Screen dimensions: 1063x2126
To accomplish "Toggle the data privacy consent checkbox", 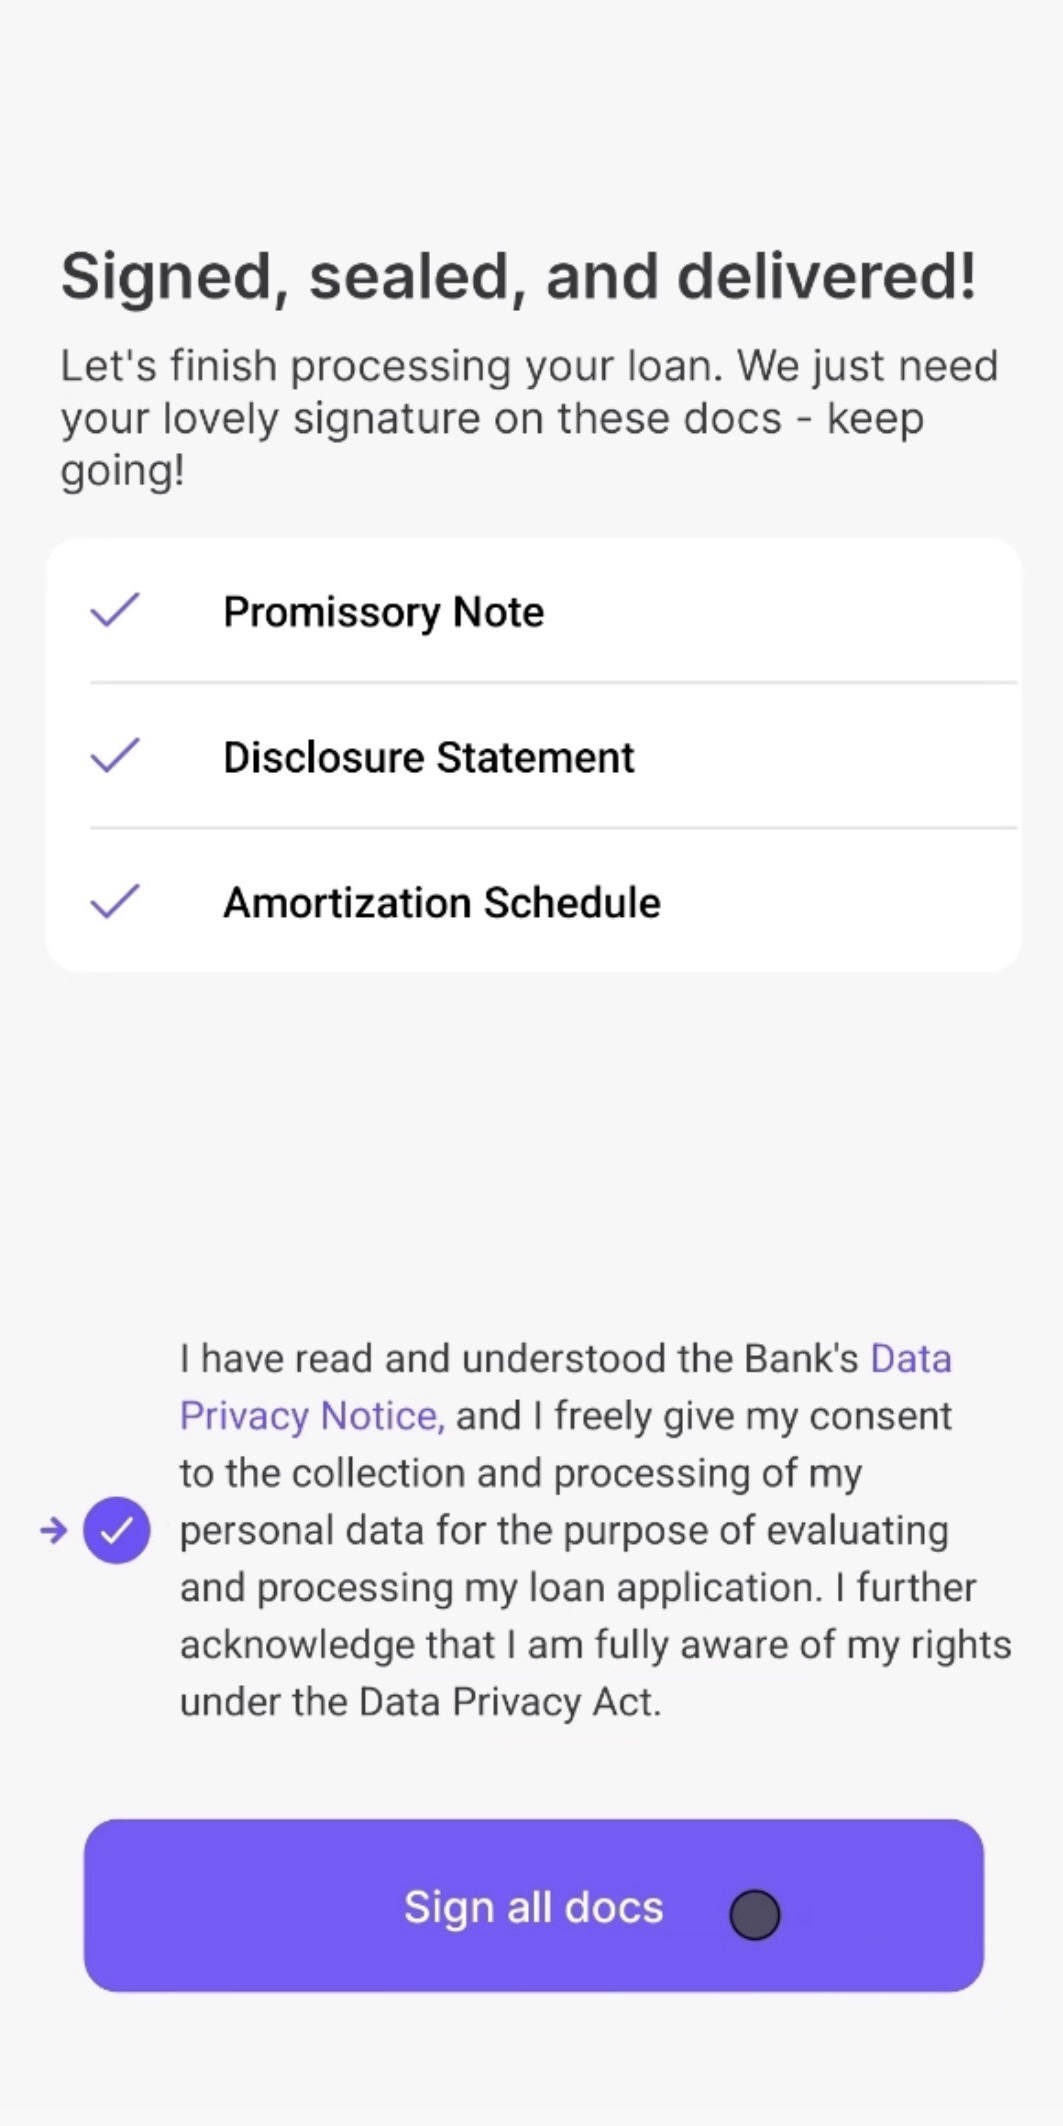I will pyautogui.click(x=117, y=1530).
